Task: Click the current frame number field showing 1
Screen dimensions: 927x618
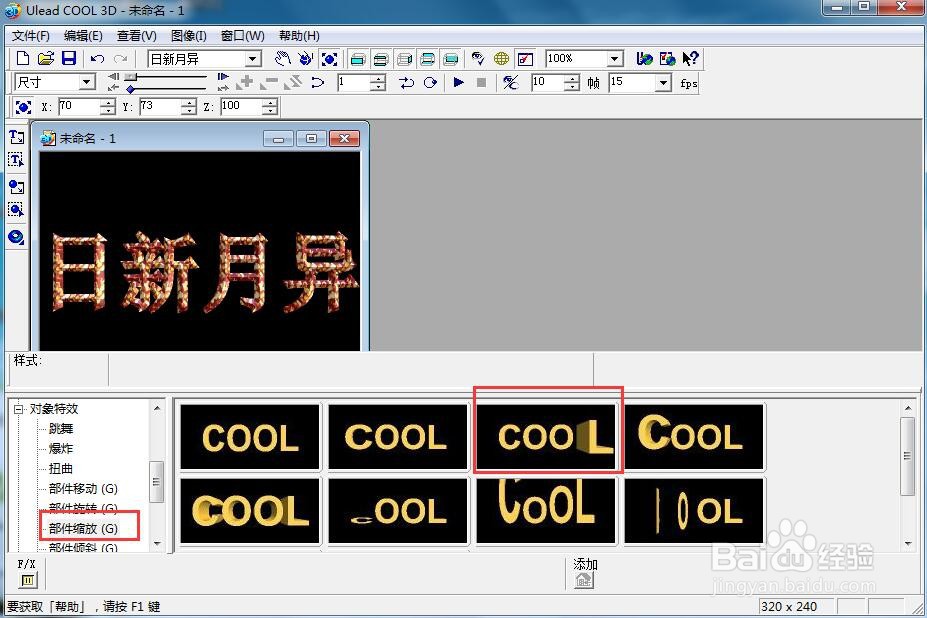Action: tap(354, 82)
